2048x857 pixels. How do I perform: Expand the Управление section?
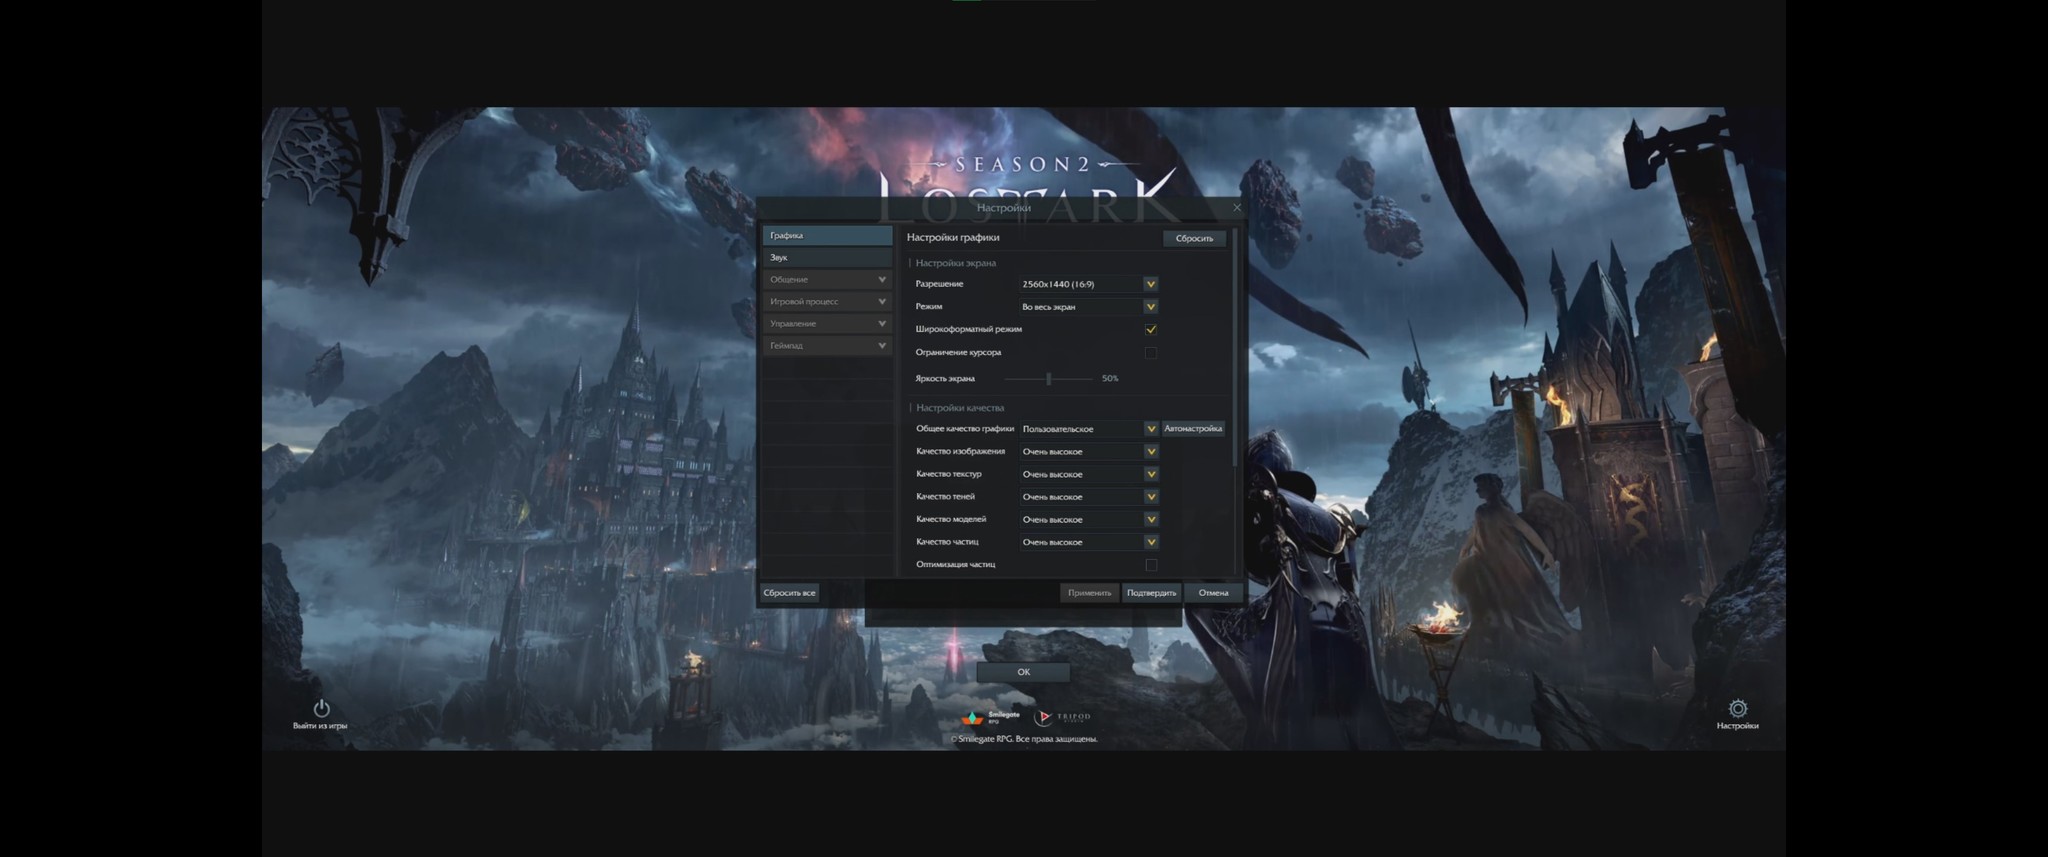(x=827, y=324)
